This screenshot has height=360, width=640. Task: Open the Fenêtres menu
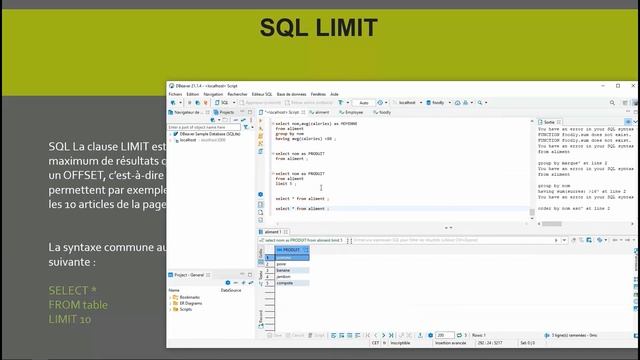[x=318, y=94]
